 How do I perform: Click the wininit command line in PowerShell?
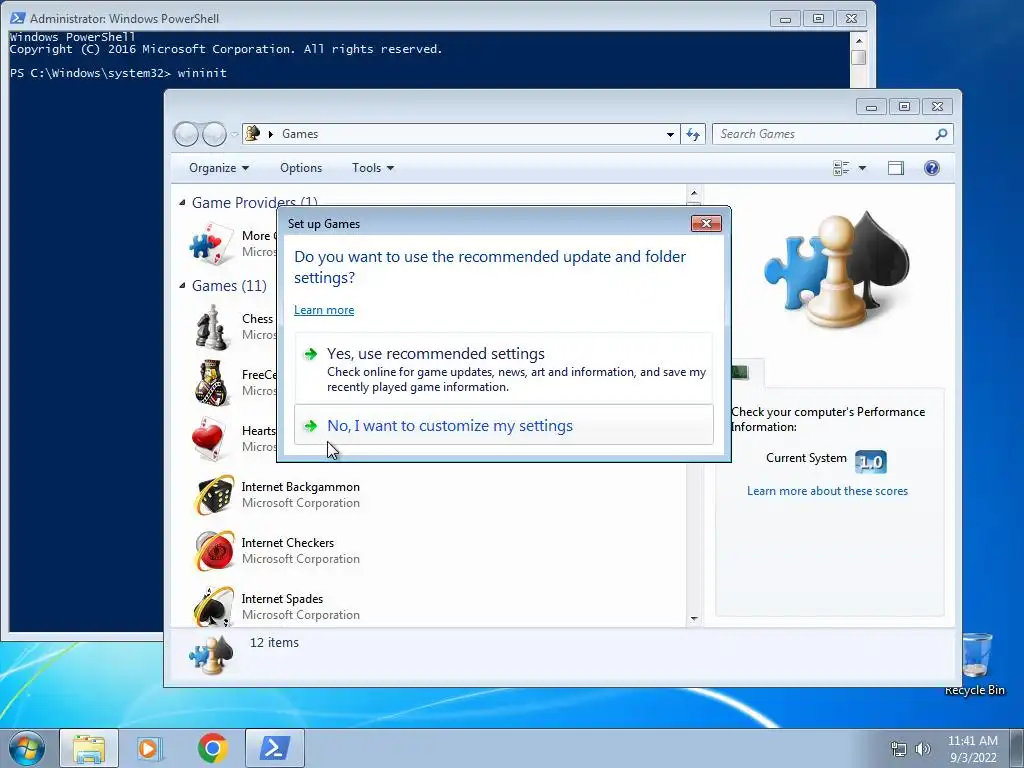click(118, 73)
